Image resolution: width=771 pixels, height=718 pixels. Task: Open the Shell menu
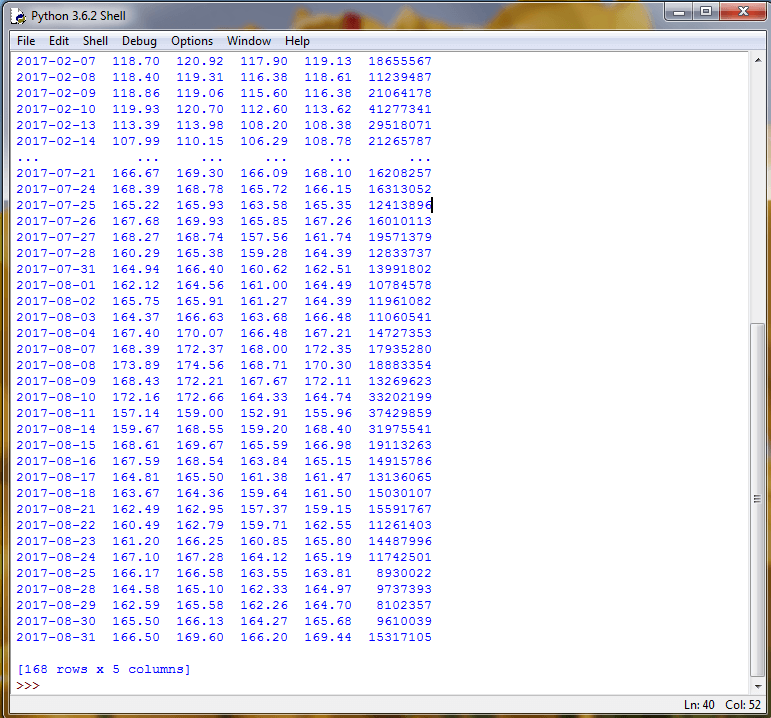click(x=95, y=41)
